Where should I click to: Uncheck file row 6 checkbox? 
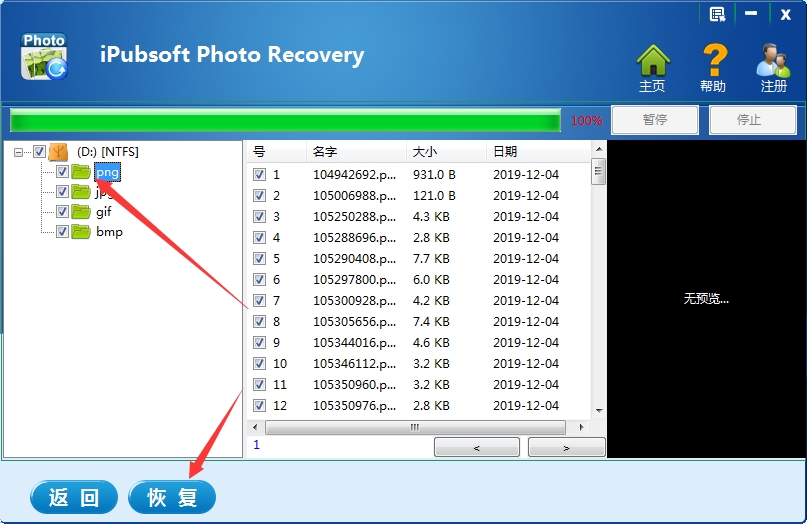[x=259, y=280]
